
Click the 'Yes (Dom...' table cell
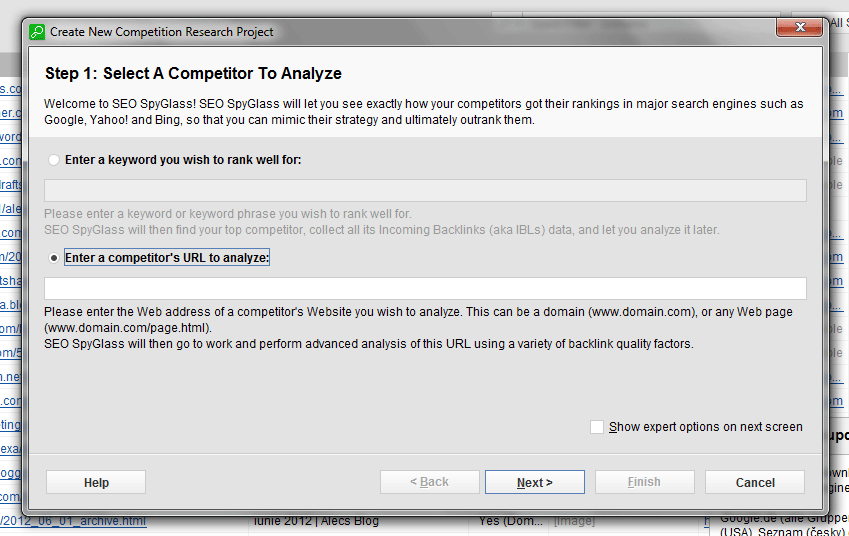(512, 521)
